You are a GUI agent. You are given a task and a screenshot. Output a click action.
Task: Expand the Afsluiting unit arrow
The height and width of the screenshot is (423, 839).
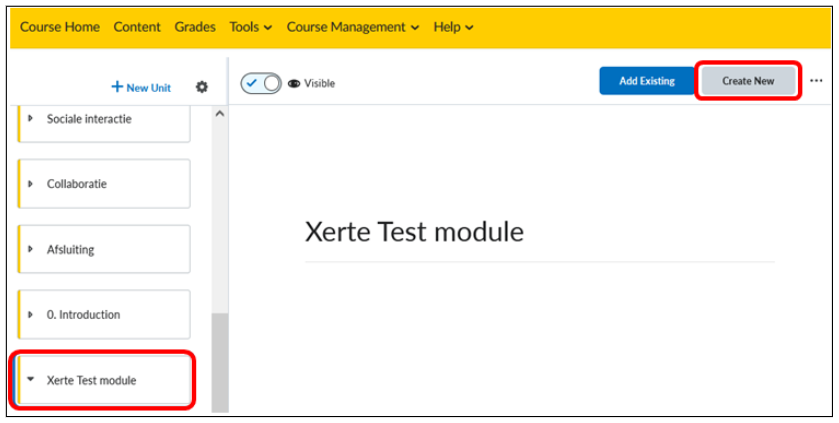30,249
